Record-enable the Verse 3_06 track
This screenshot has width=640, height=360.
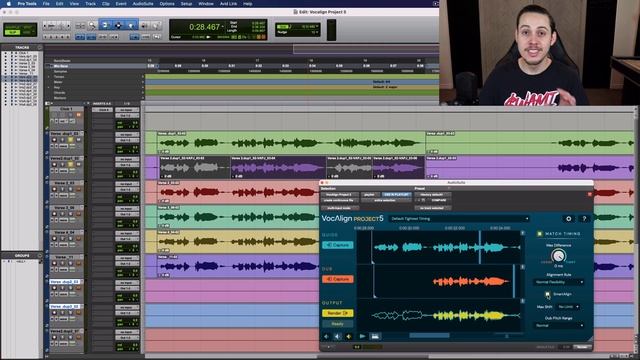point(54,214)
